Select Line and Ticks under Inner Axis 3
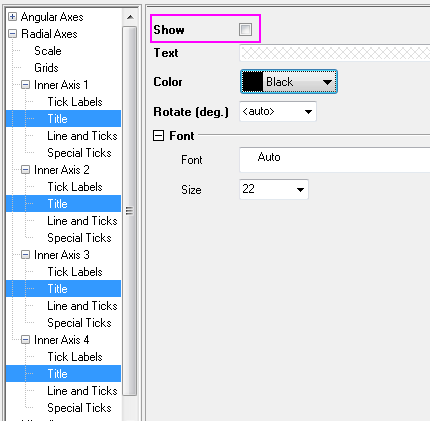 [82, 306]
